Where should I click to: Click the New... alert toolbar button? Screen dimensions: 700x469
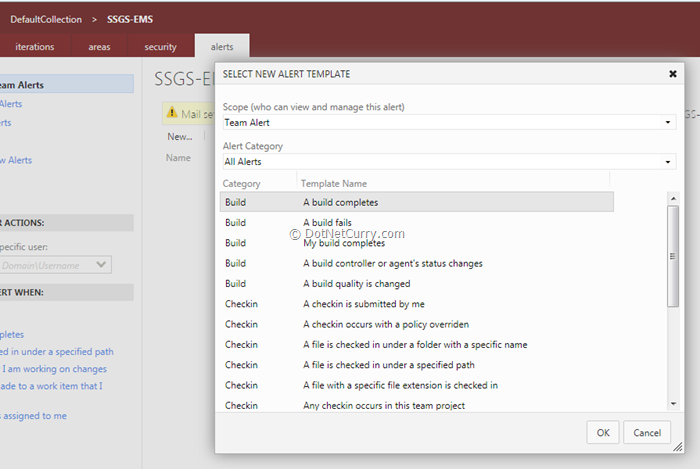pyautogui.click(x=180, y=137)
